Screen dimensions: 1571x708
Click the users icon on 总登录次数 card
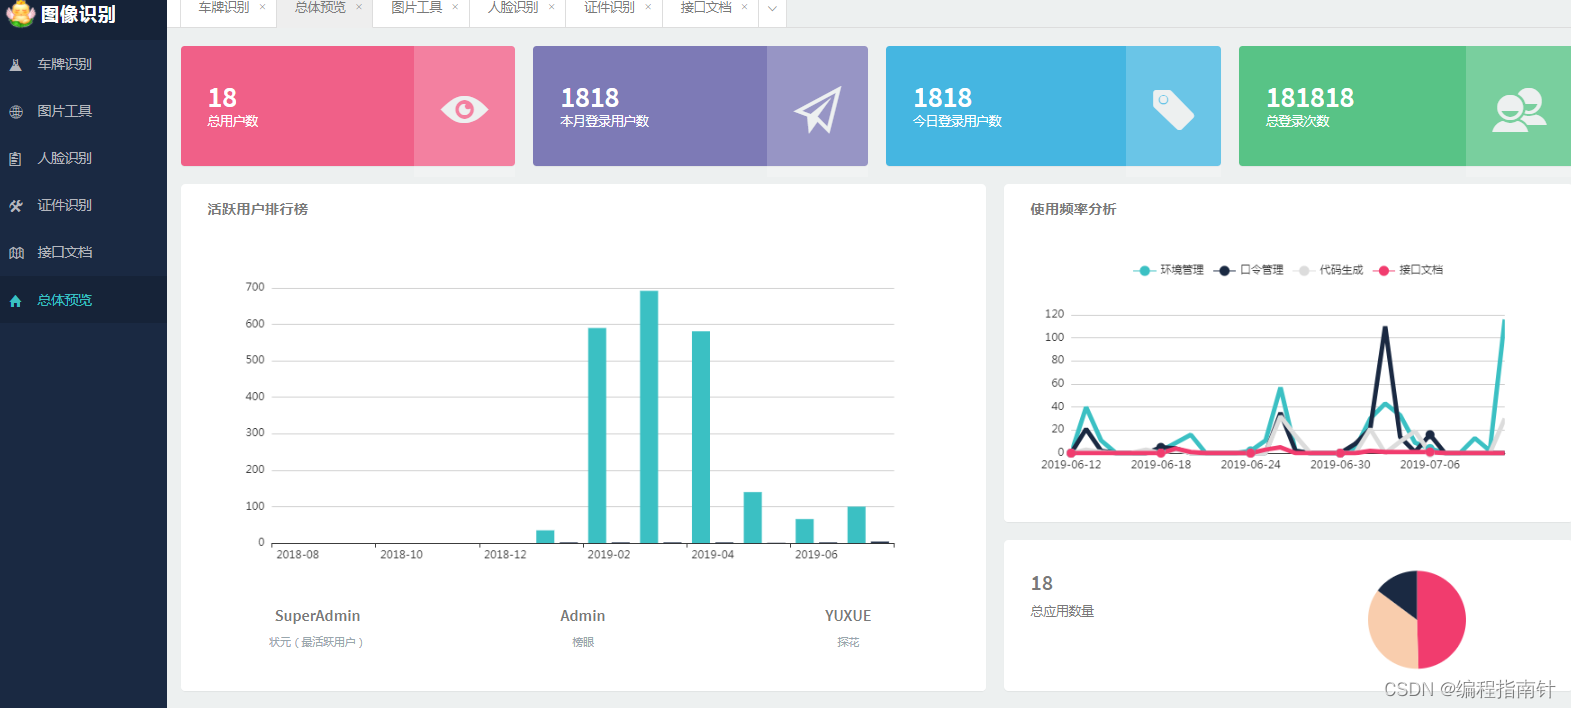[x=1519, y=110]
